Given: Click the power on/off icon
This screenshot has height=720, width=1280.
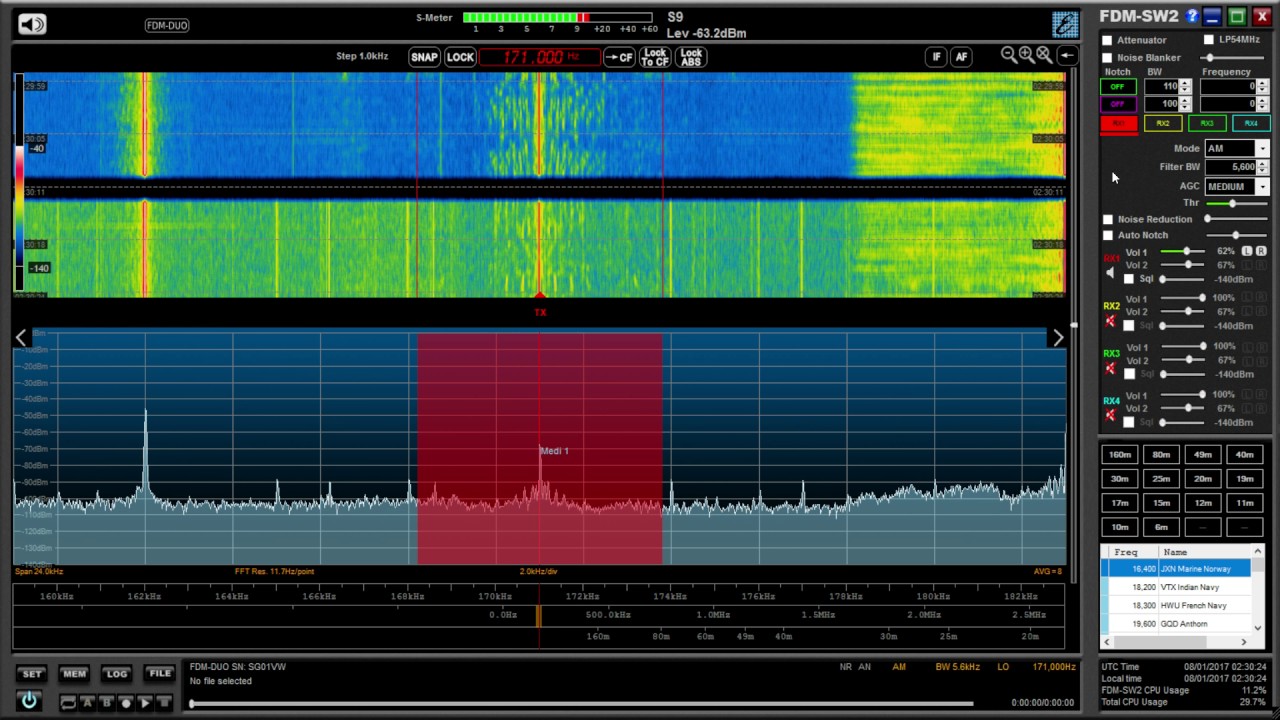Looking at the screenshot, I should click(x=29, y=701).
